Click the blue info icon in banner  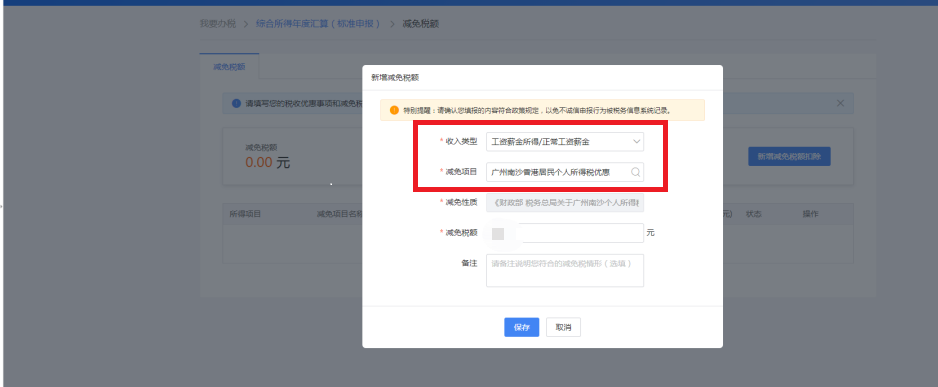(x=236, y=103)
